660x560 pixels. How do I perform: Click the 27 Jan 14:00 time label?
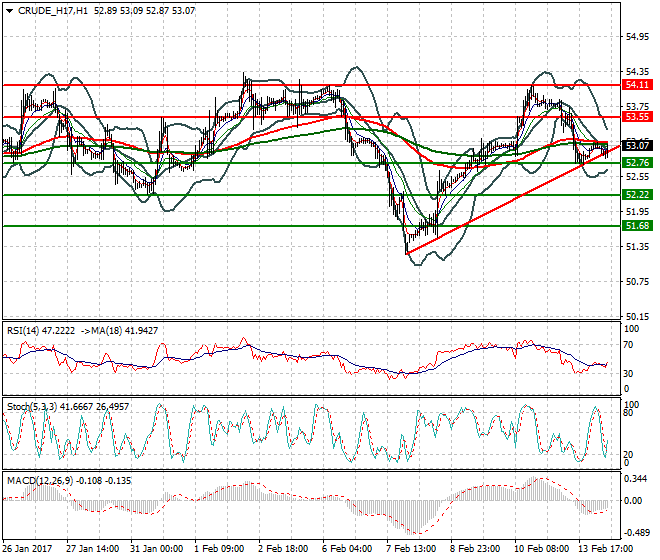93,549
